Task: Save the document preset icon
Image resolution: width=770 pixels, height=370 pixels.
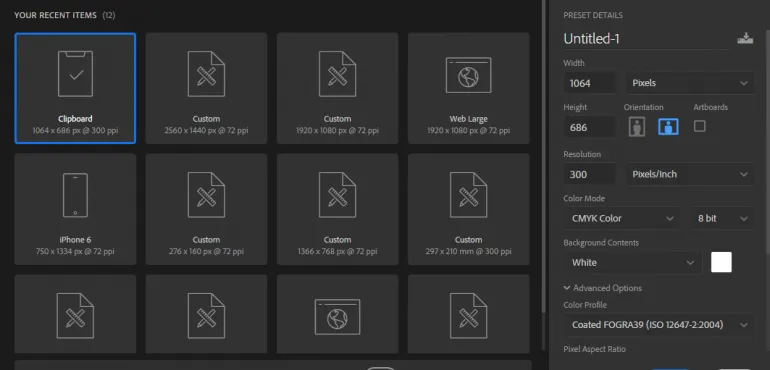Action: (745, 38)
